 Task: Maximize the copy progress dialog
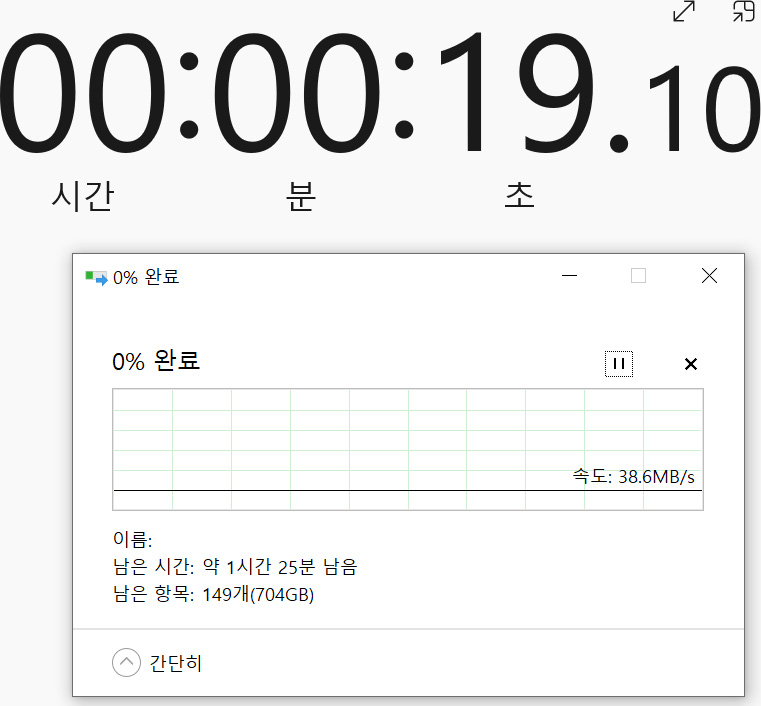tap(638, 276)
